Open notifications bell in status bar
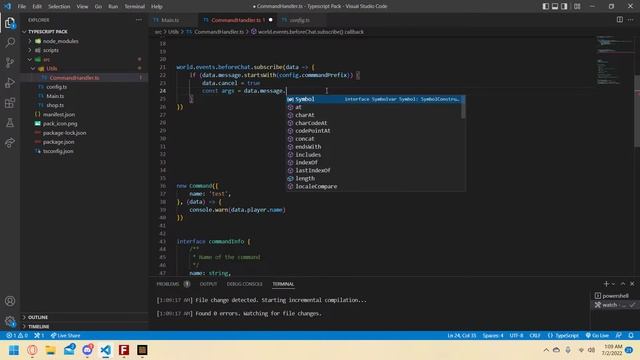Screen dimensions: 640x360 point(631,336)
